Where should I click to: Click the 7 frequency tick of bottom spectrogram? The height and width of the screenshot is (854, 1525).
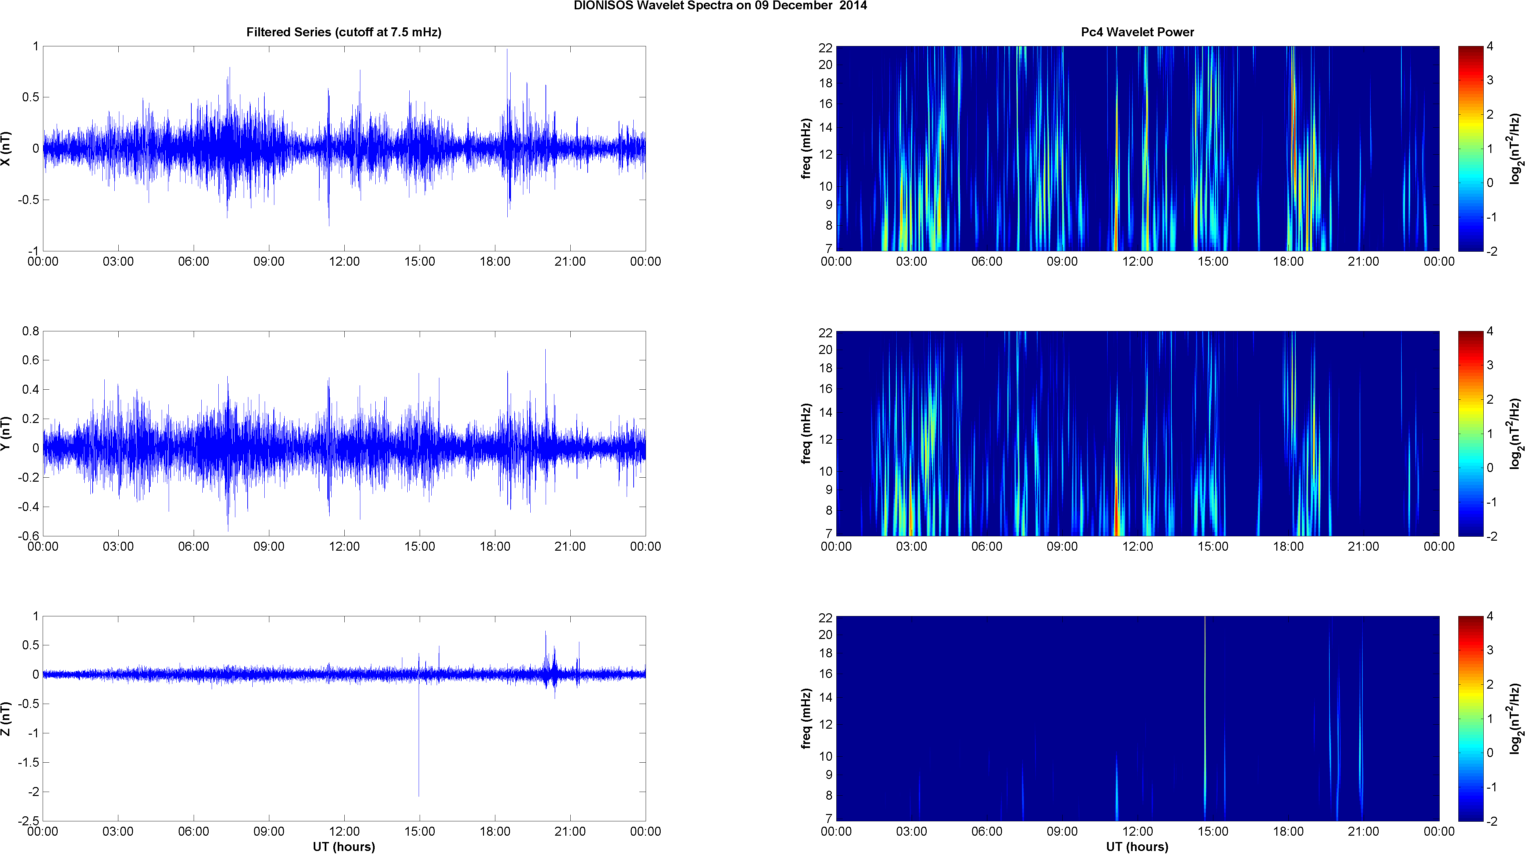point(828,818)
